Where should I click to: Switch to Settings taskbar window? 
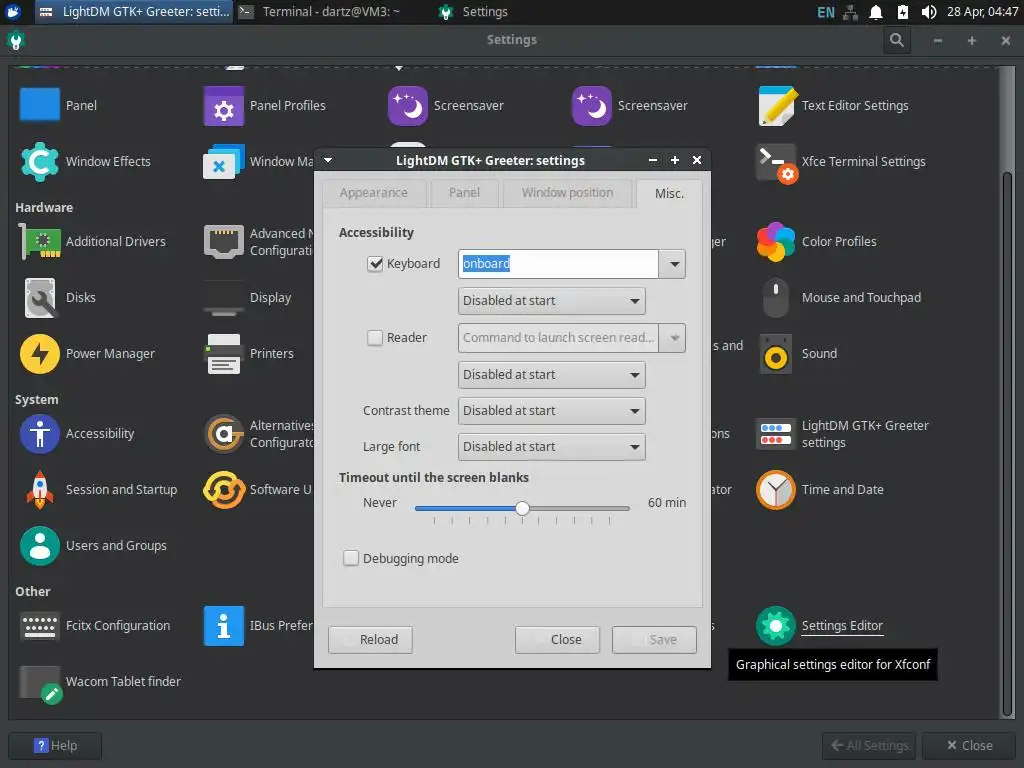[x=475, y=12]
